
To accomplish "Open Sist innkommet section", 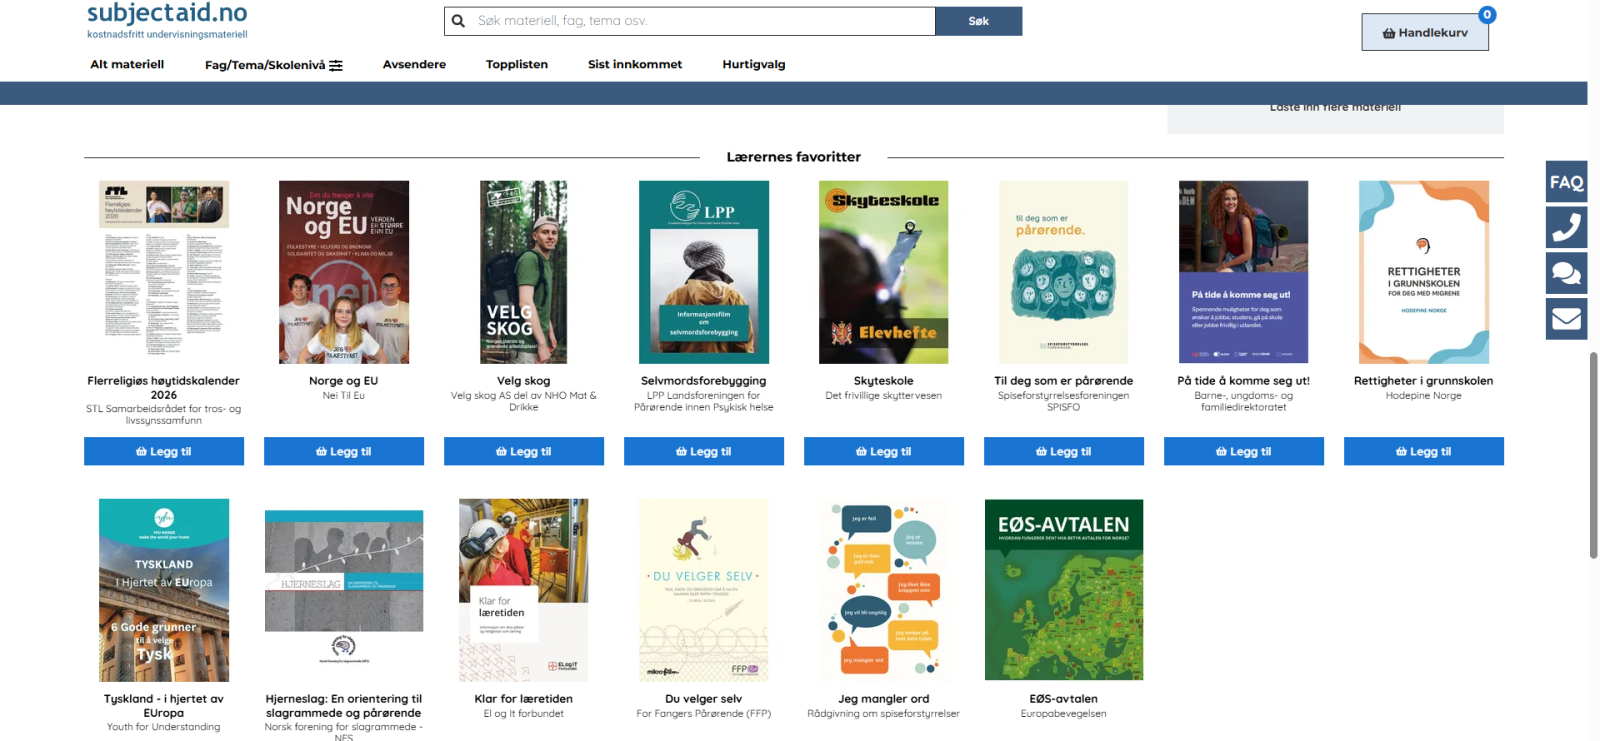I will [634, 64].
